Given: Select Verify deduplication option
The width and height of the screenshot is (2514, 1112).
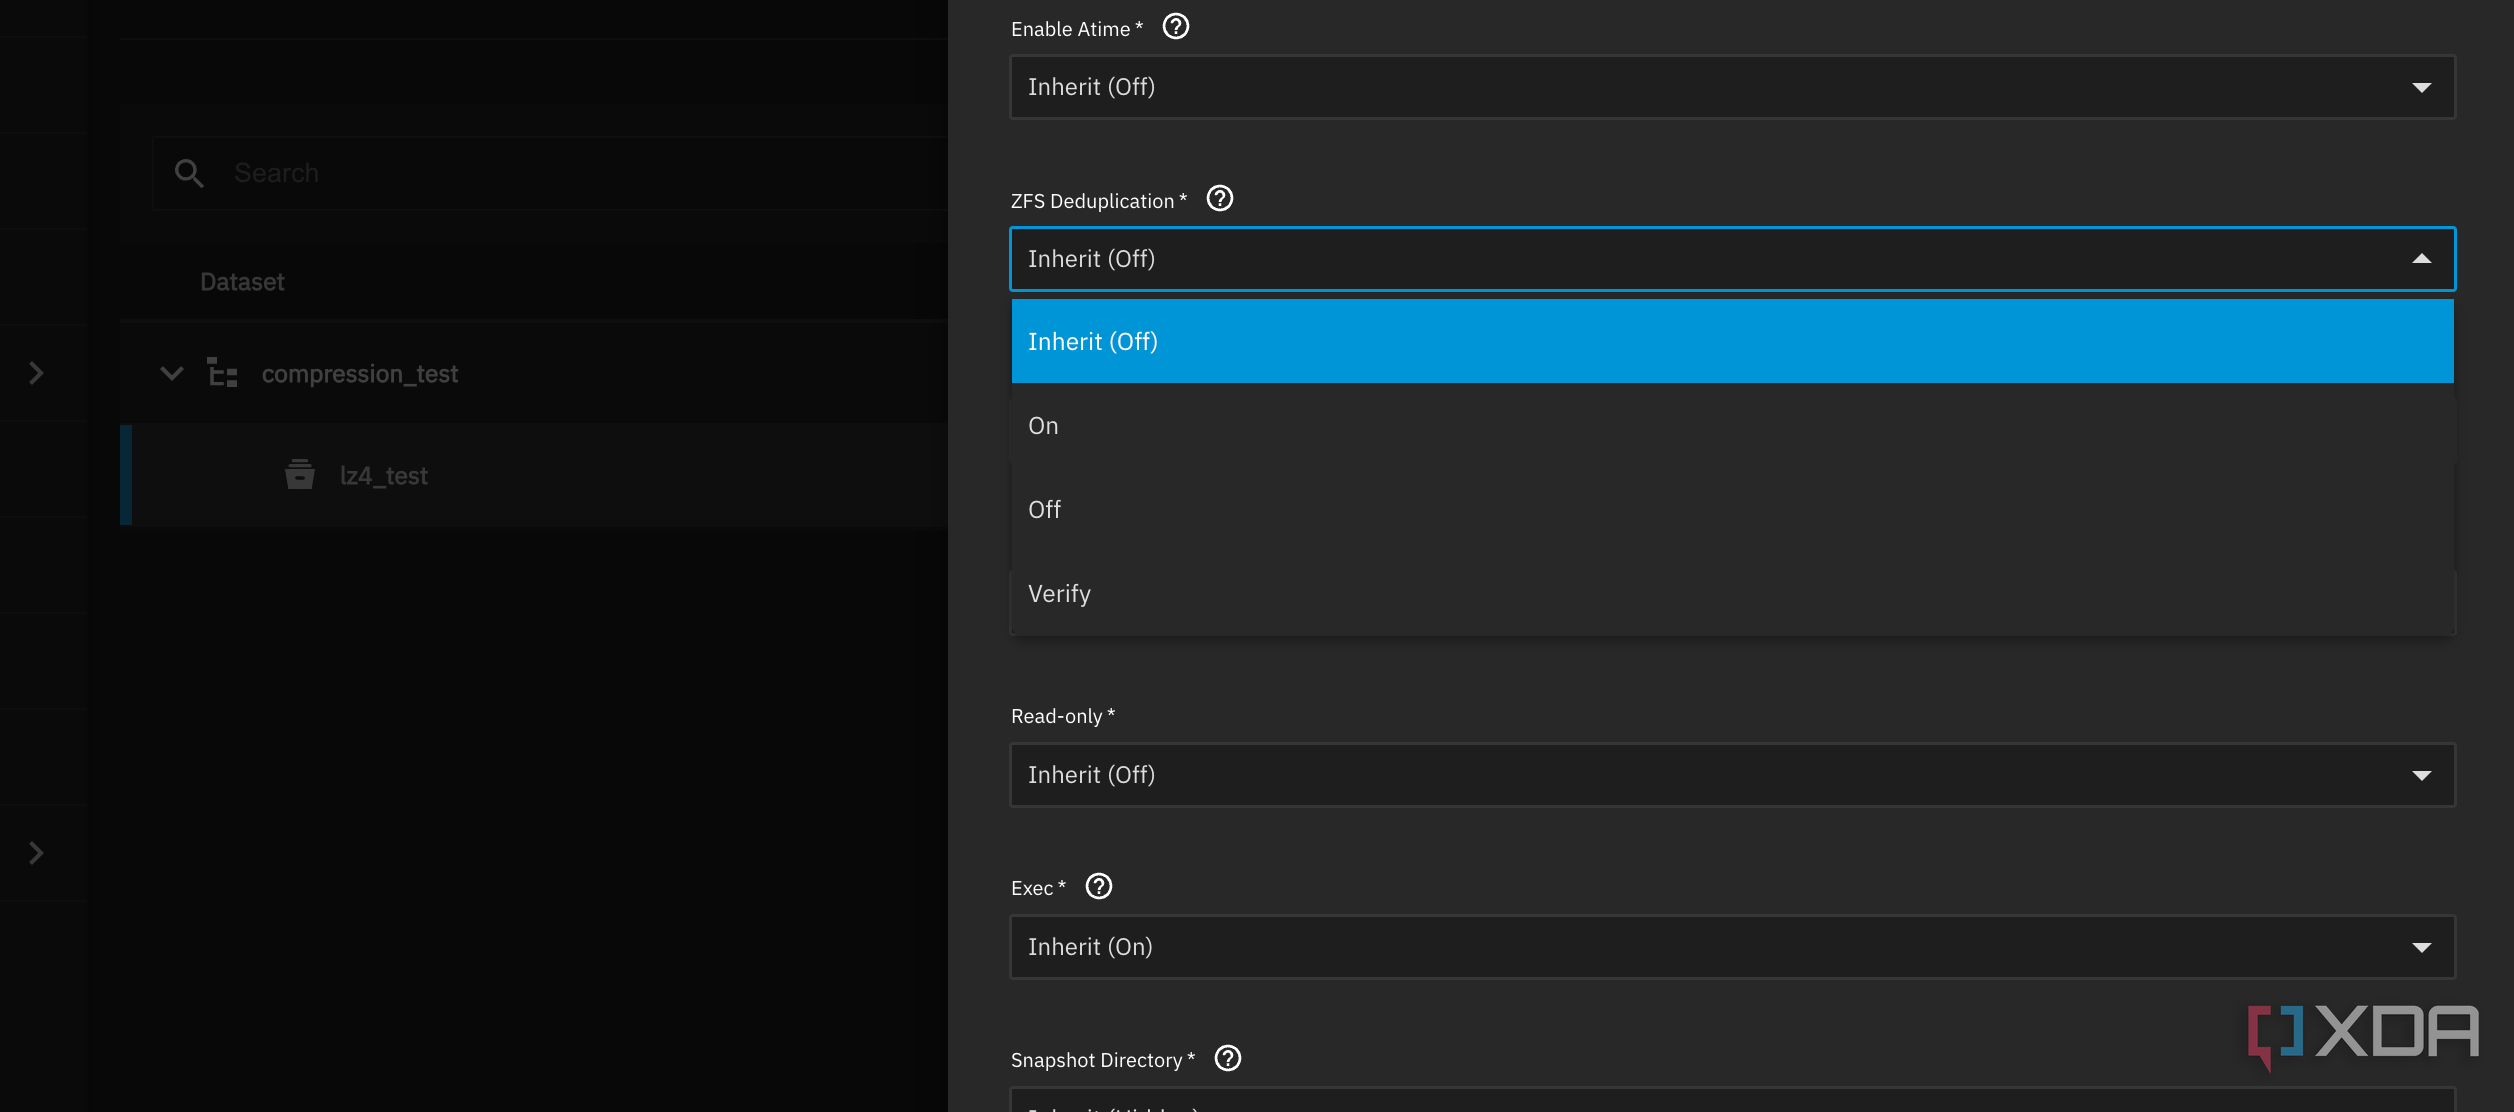Looking at the screenshot, I should (x=1732, y=593).
